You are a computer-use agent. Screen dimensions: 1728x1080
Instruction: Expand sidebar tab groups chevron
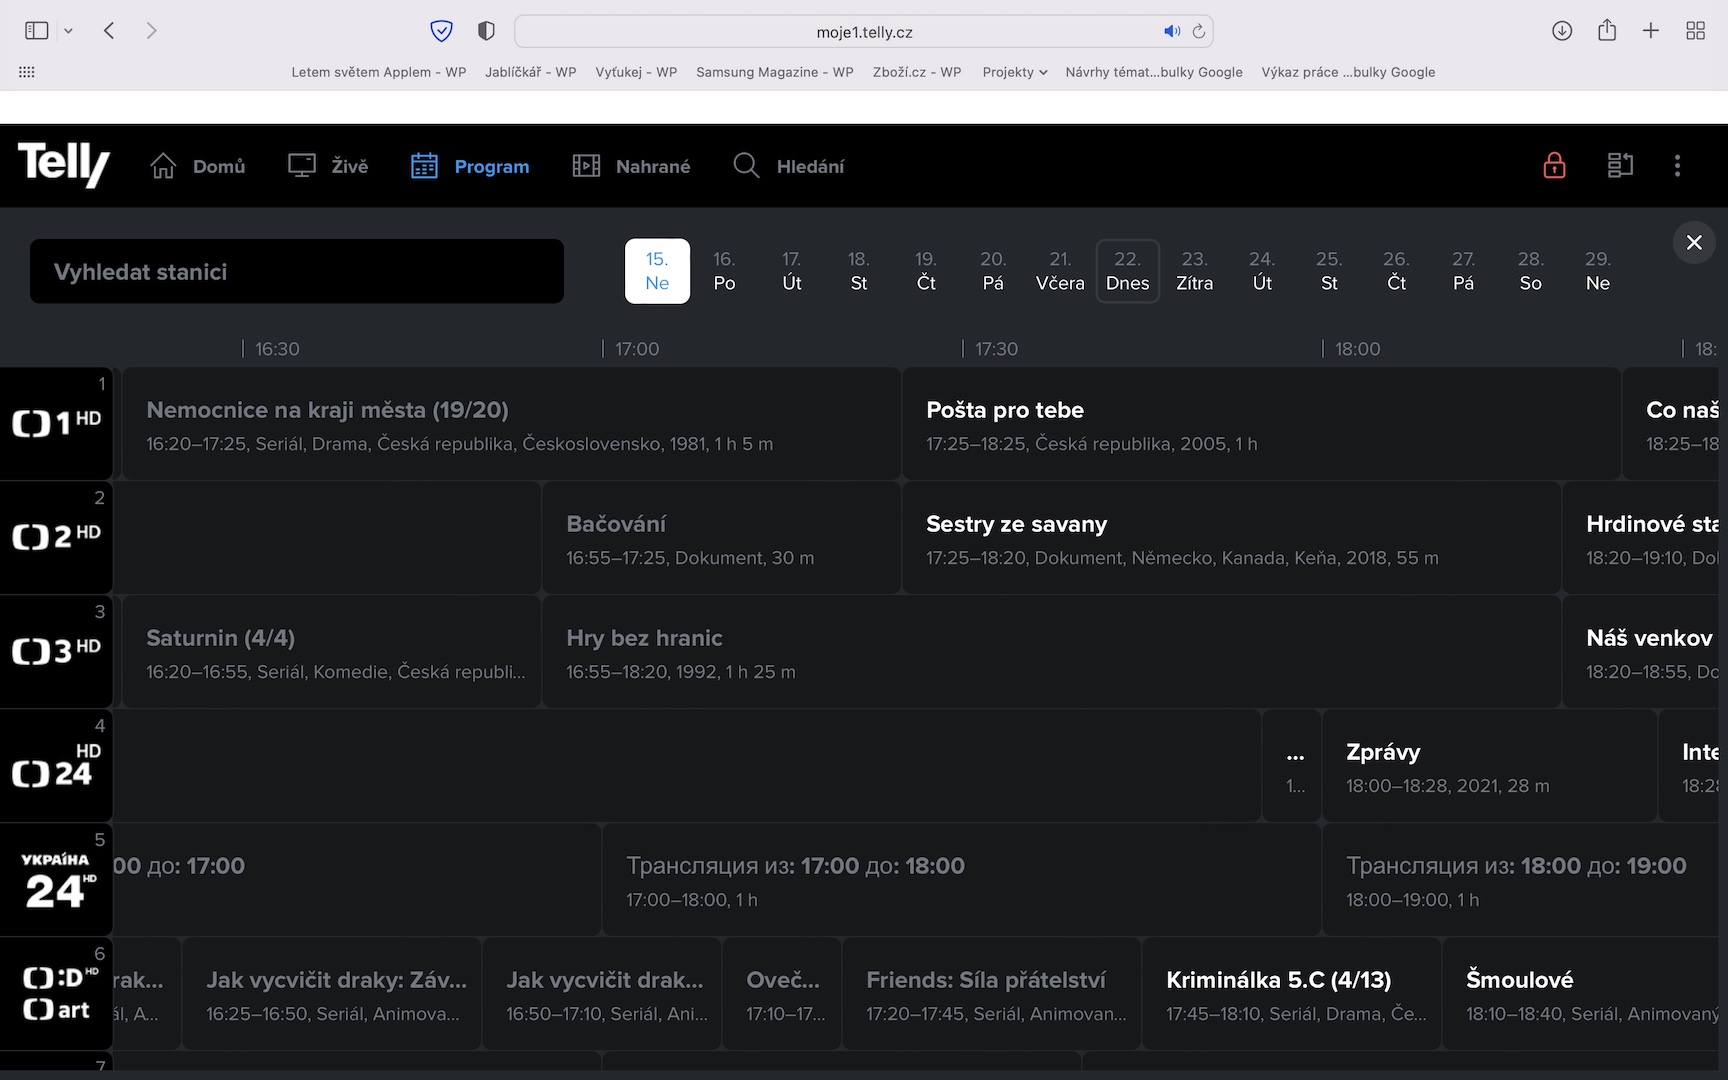pyautogui.click(x=68, y=31)
